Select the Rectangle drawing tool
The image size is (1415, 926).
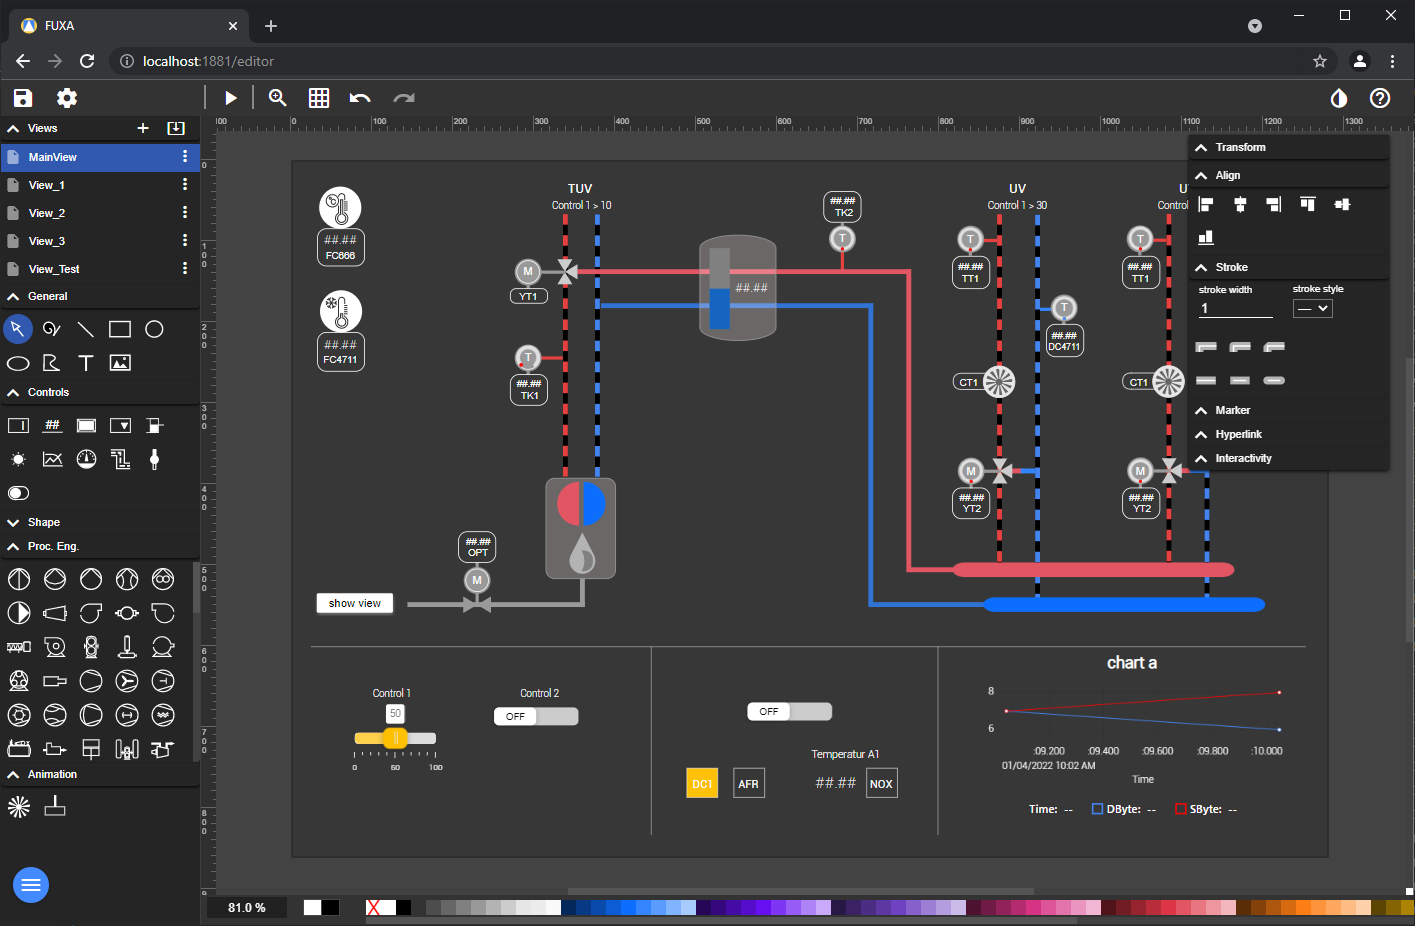click(x=120, y=328)
